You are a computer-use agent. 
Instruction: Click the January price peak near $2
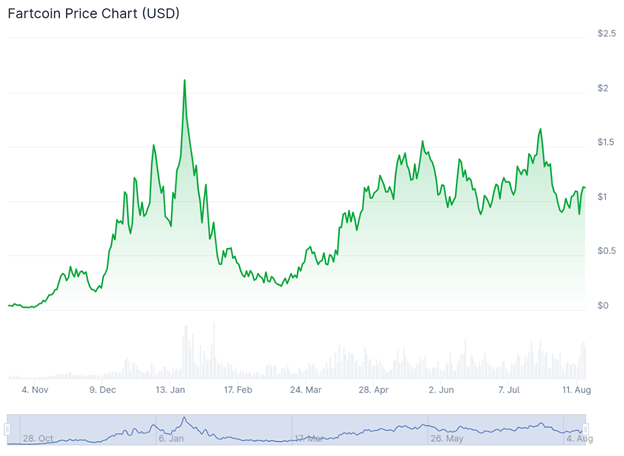coord(184,81)
